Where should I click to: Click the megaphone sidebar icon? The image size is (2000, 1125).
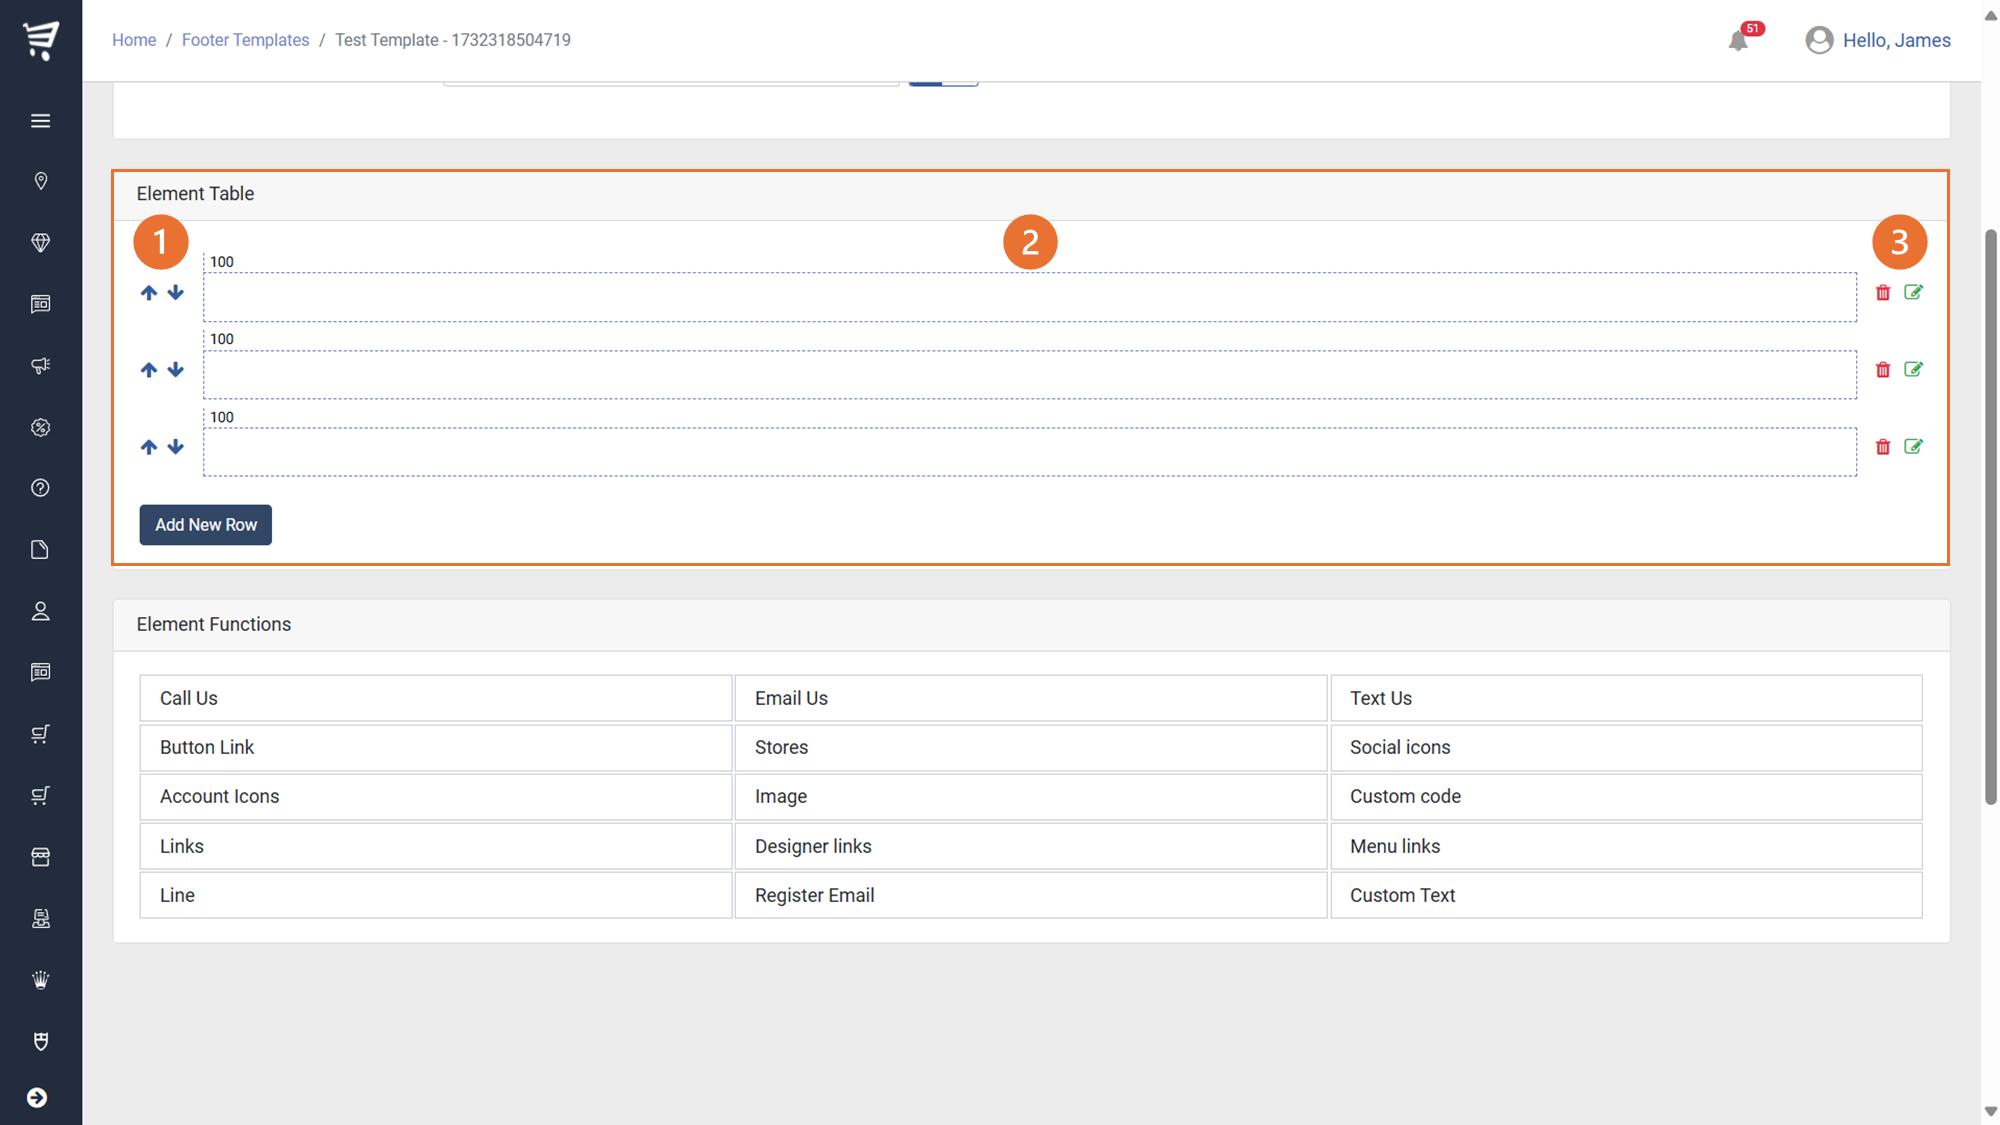click(40, 366)
